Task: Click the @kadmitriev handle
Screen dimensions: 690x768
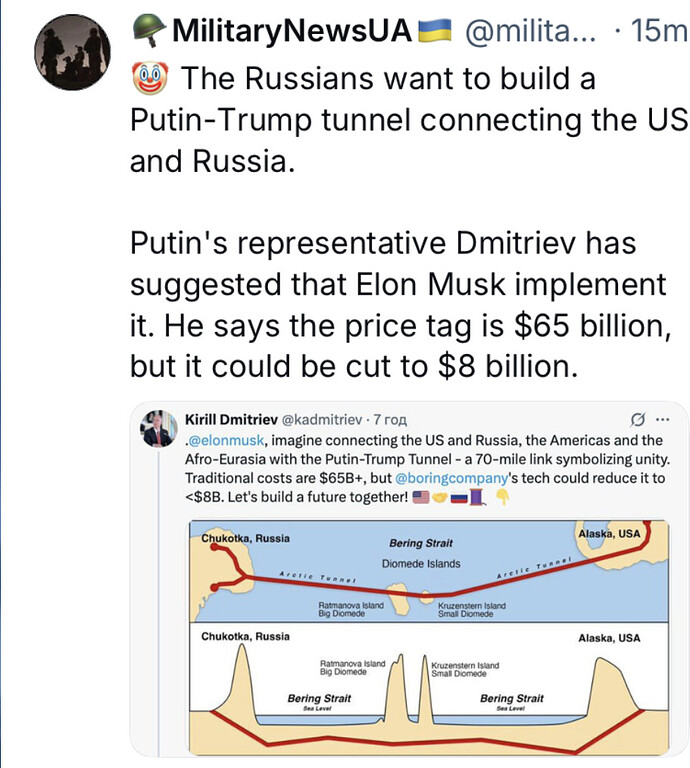Action: pos(322,417)
